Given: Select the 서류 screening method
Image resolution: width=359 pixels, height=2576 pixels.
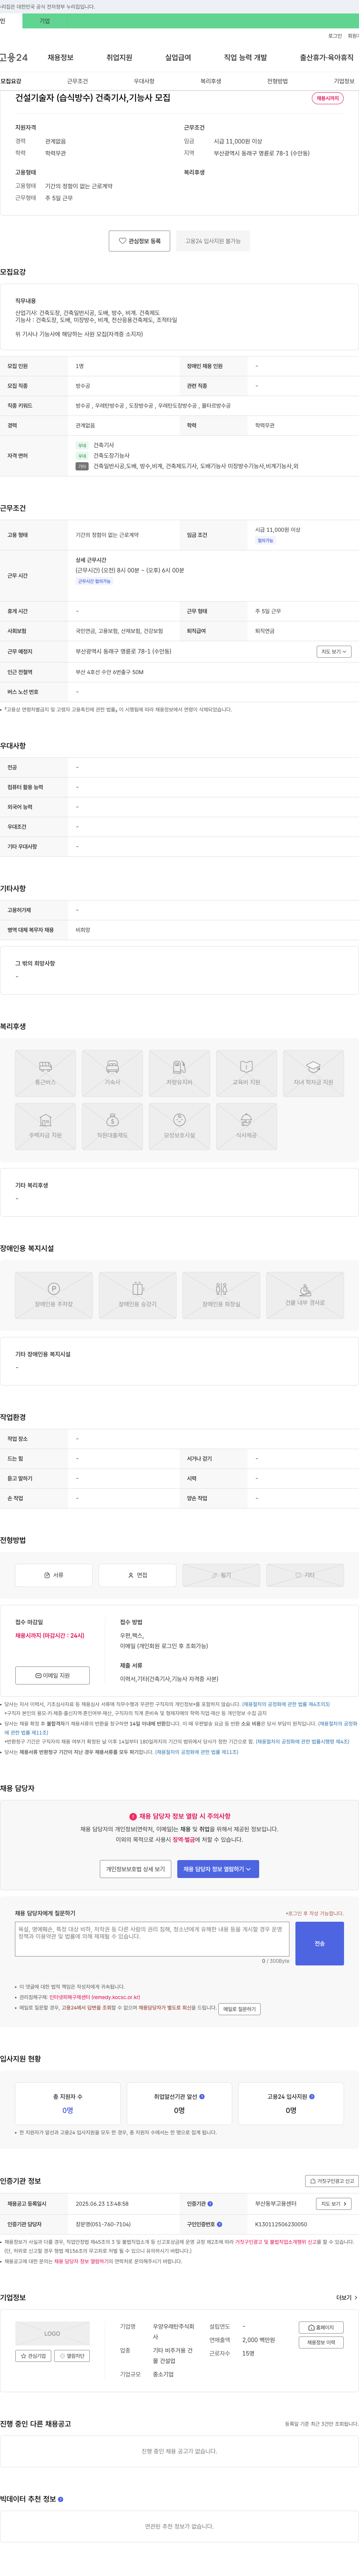Looking at the screenshot, I should pyautogui.click(x=54, y=1575).
